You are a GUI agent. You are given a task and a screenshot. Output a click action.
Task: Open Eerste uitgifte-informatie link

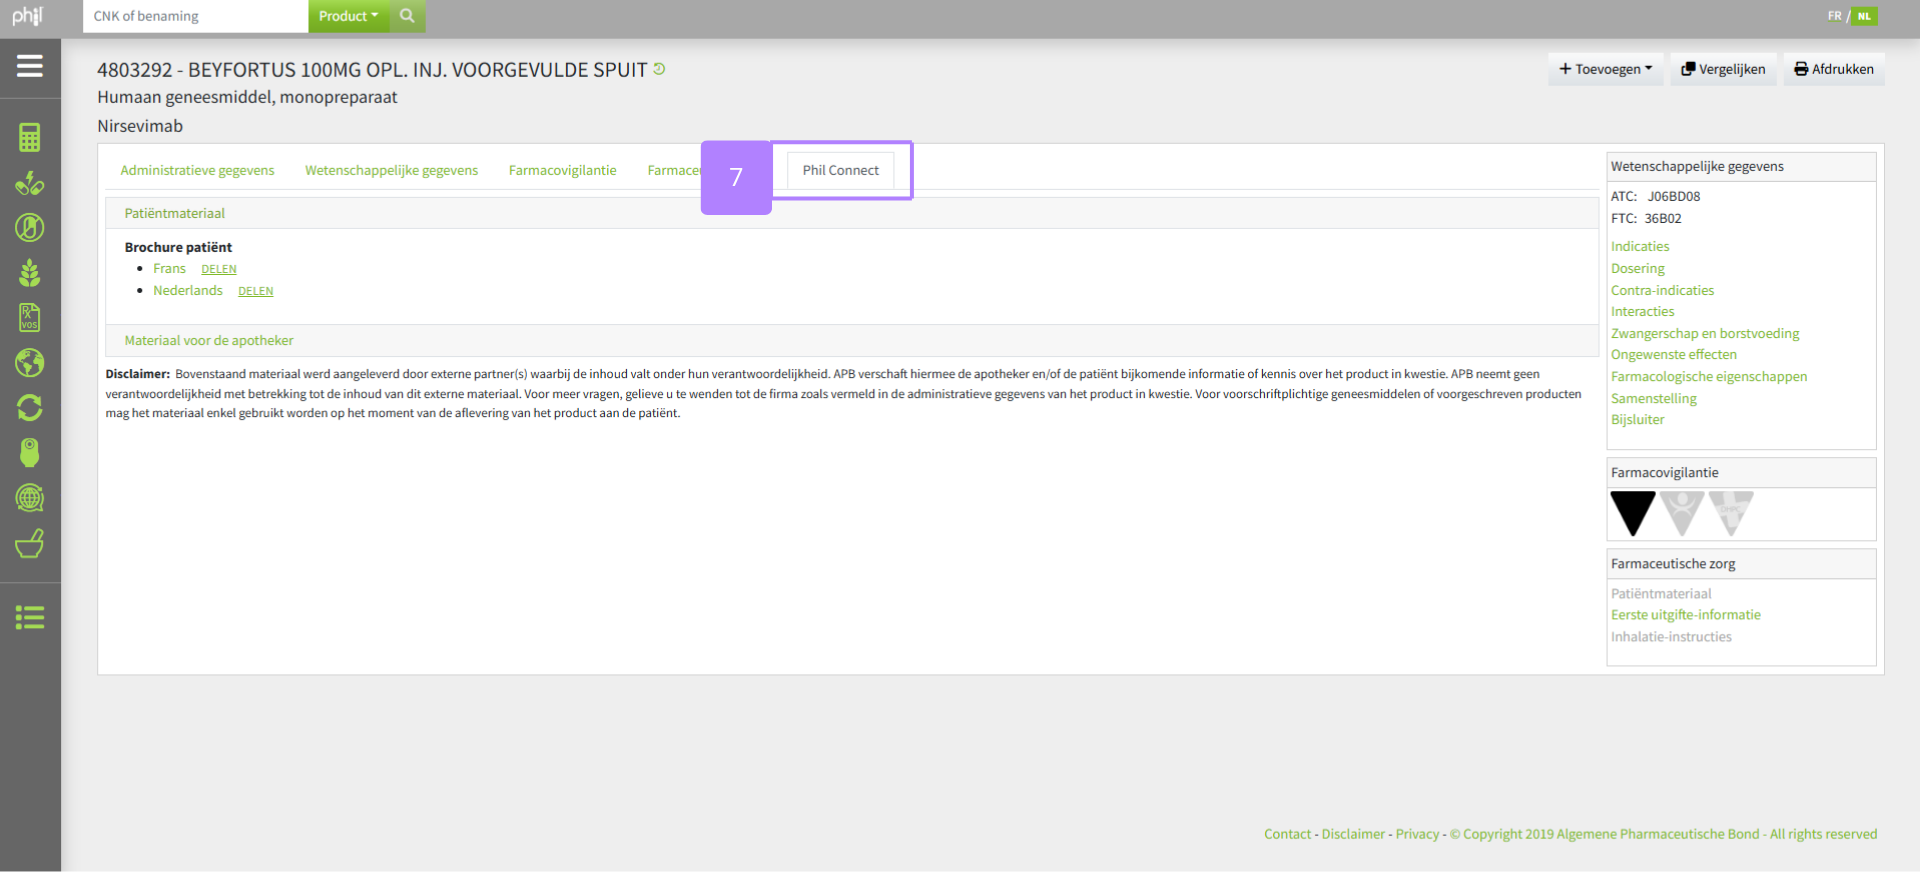(x=1686, y=615)
